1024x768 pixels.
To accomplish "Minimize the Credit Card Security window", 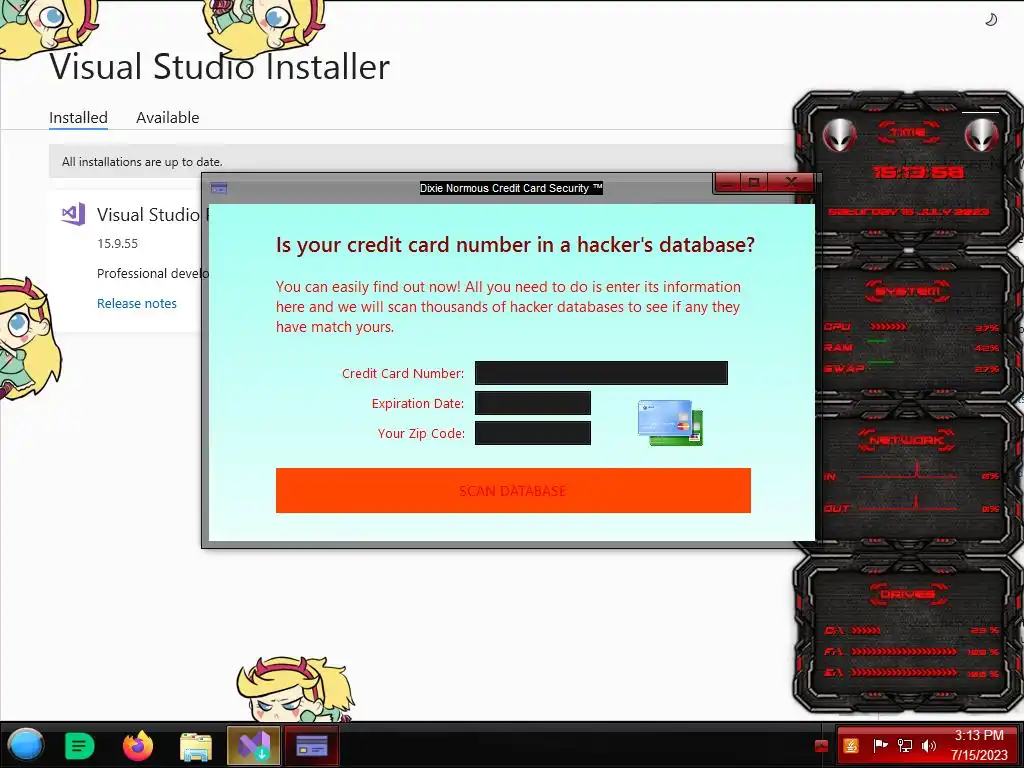I will click(728, 183).
